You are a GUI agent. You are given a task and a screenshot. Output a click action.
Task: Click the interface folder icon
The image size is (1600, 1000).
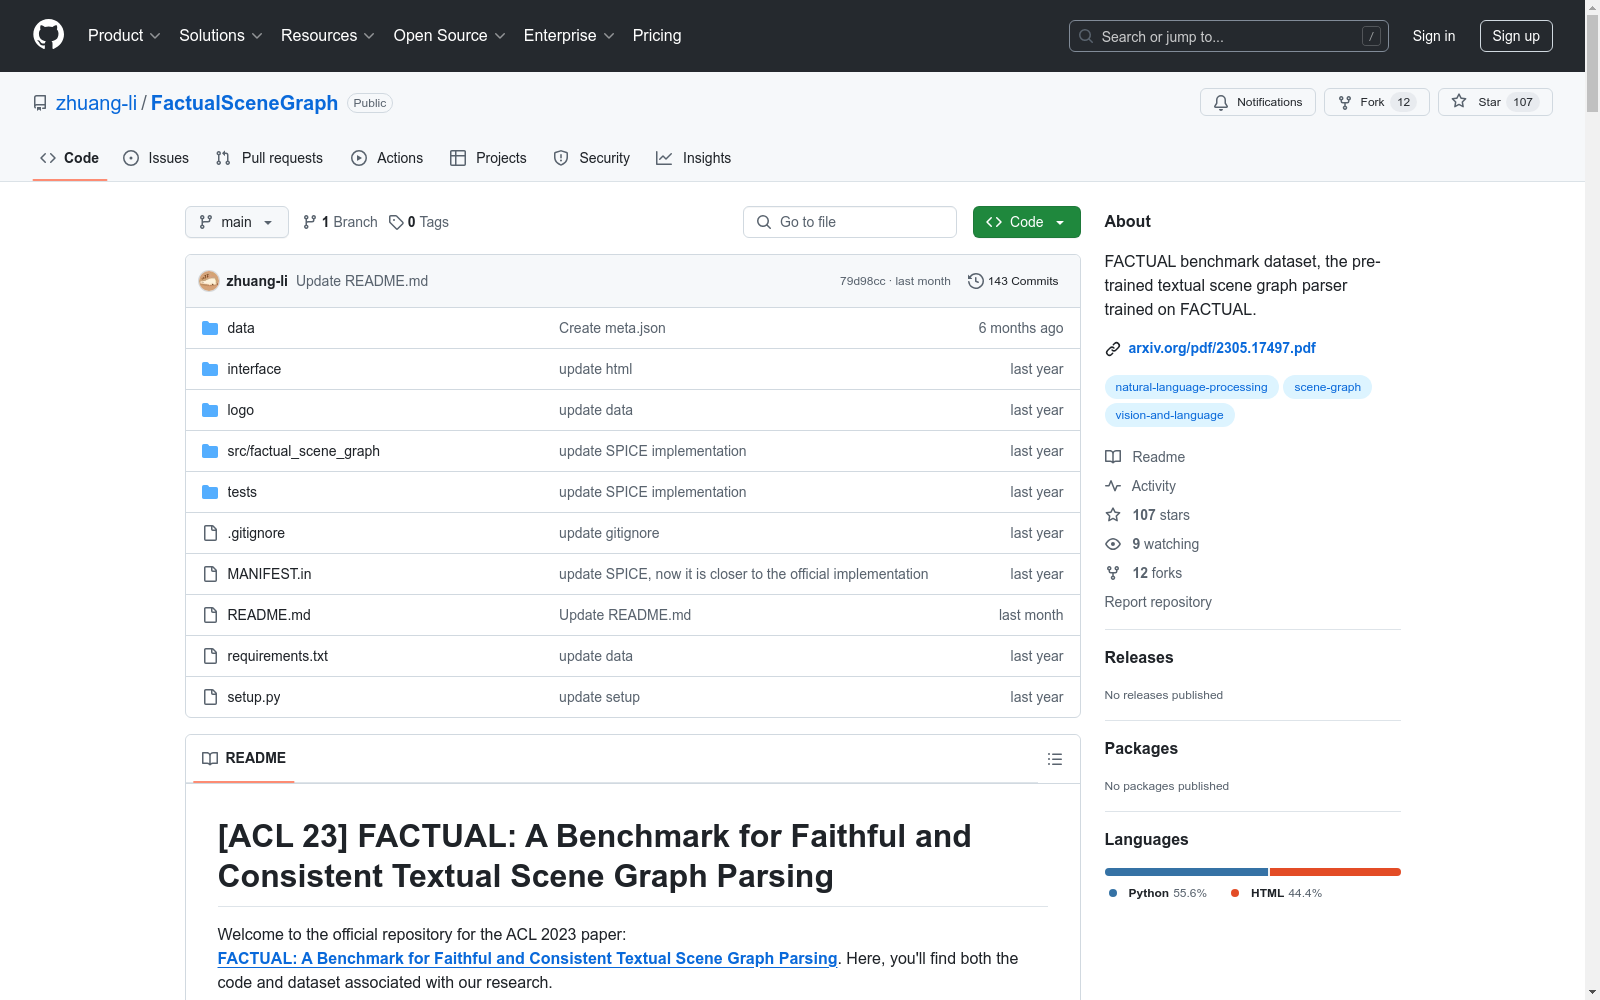210,369
